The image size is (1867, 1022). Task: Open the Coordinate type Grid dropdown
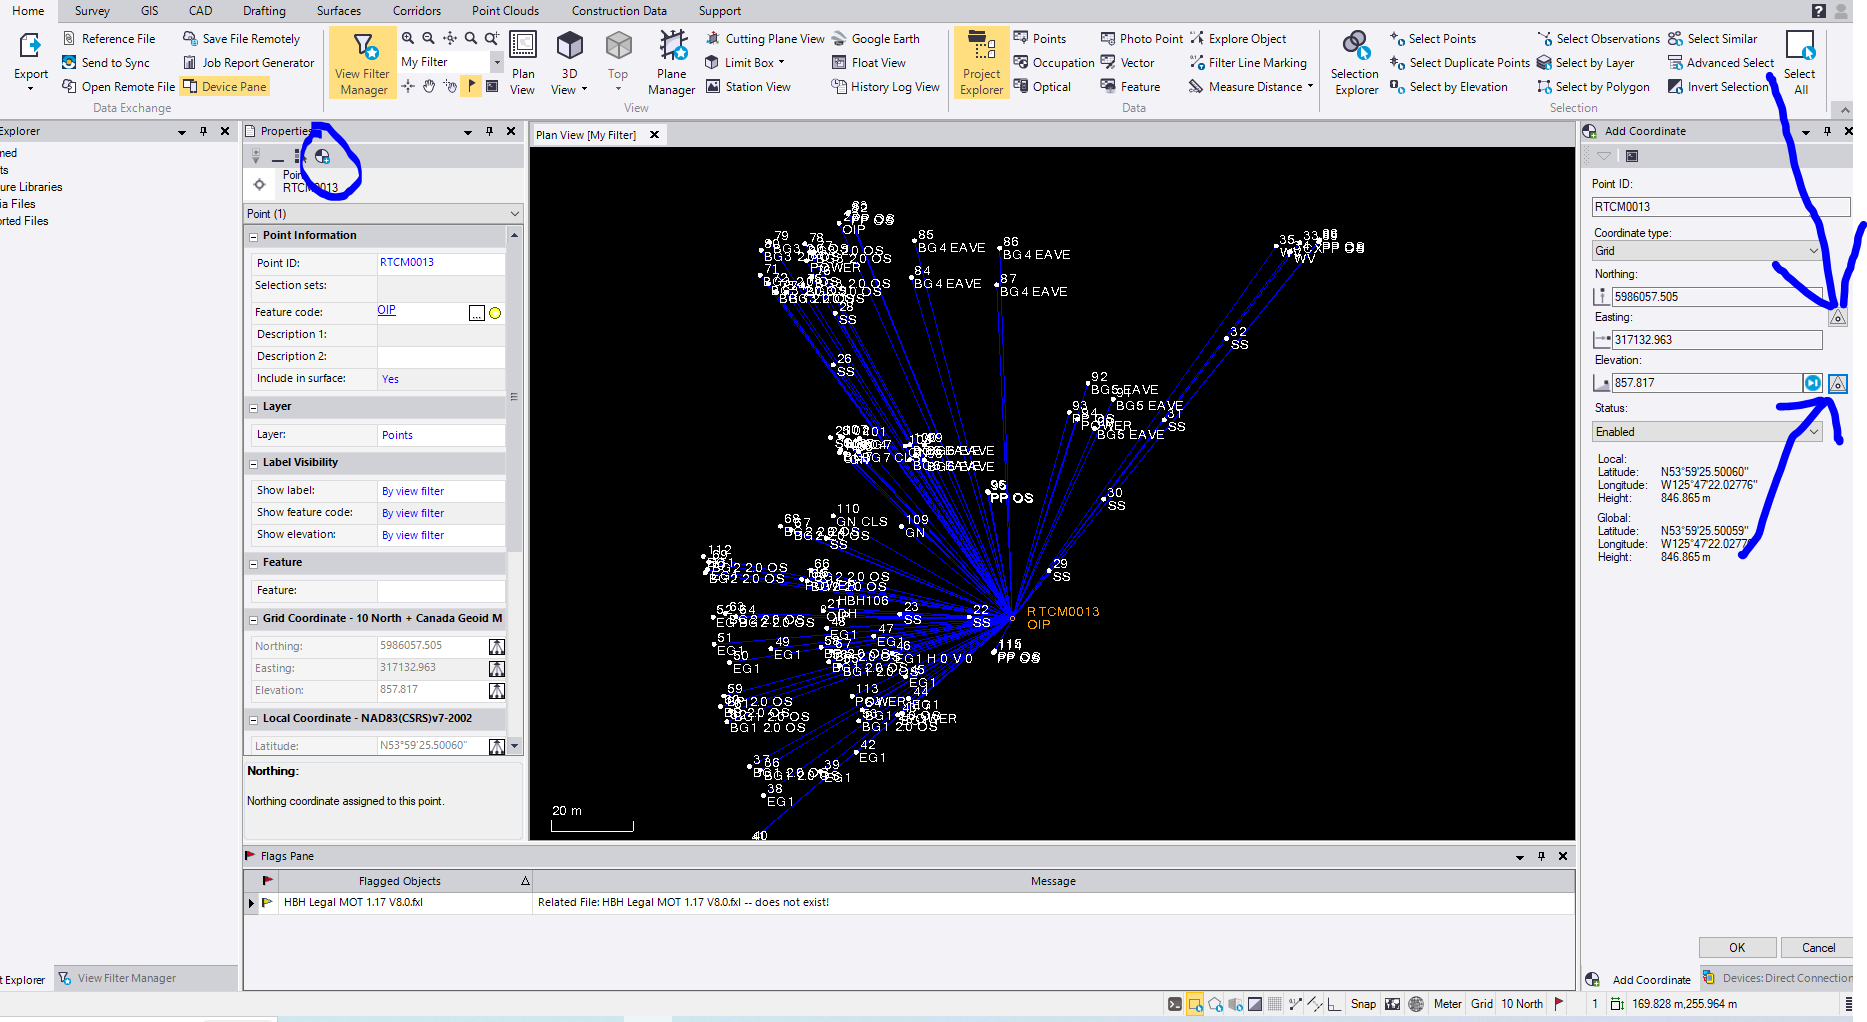point(1707,251)
